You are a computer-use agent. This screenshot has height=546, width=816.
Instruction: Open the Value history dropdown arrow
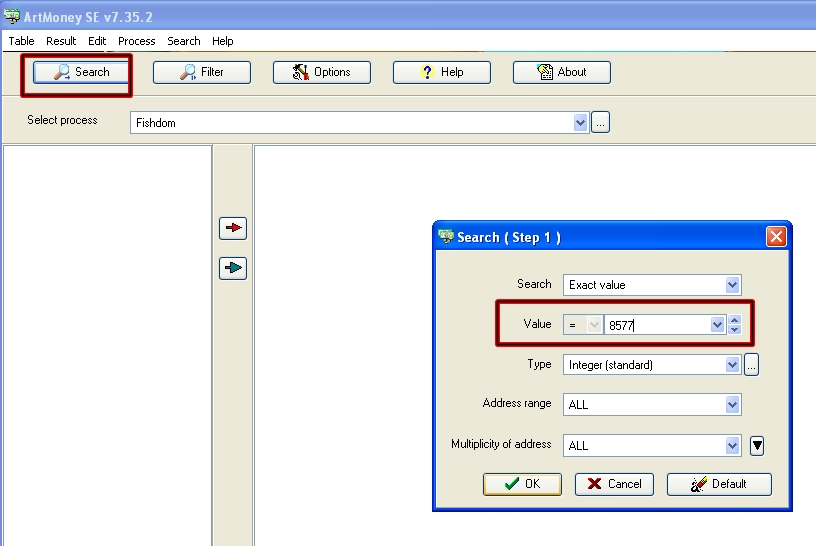(717, 325)
